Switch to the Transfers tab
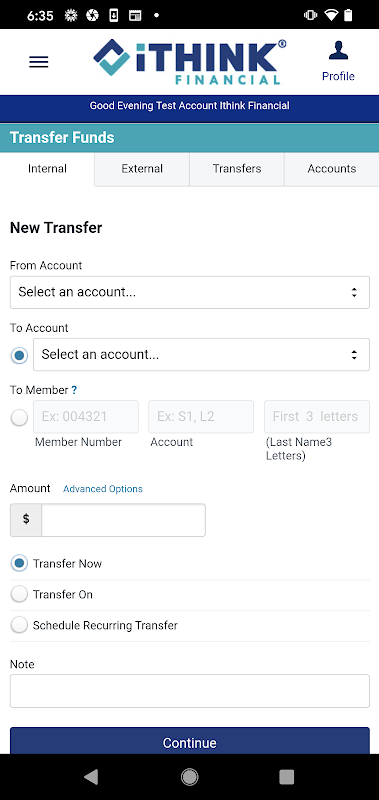This screenshot has width=379, height=800. pyautogui.click(x=237, y=169)
